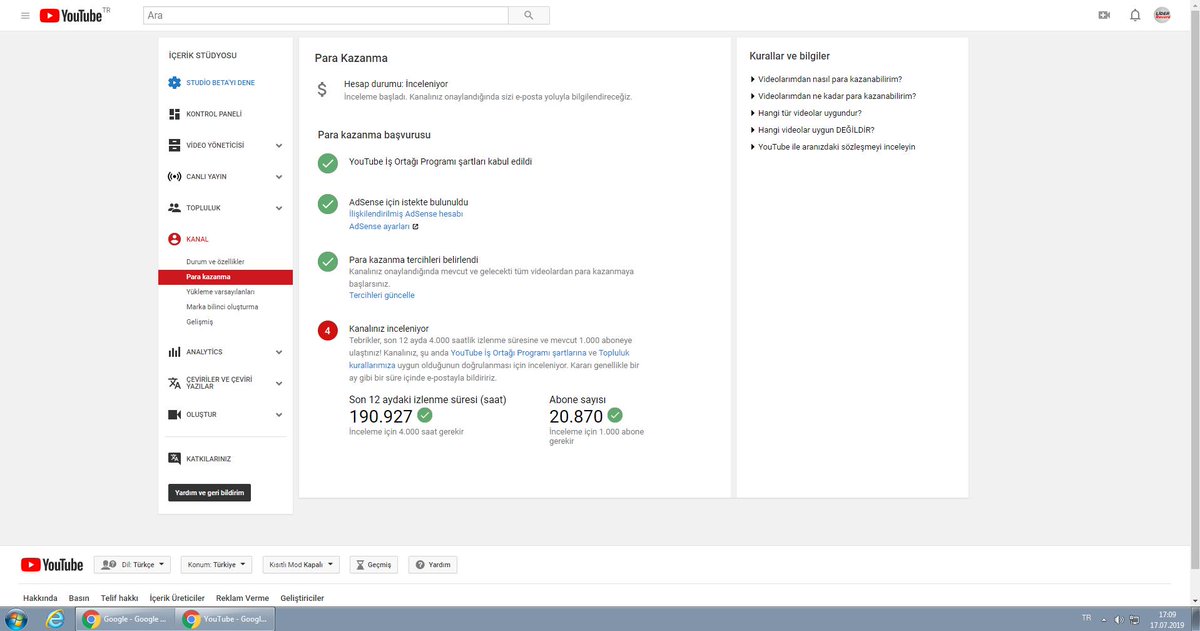The height and width of the screenshot is (631, 1200).
Task: Click the taskbar volume speaker icon
Action: (1119, 619)
